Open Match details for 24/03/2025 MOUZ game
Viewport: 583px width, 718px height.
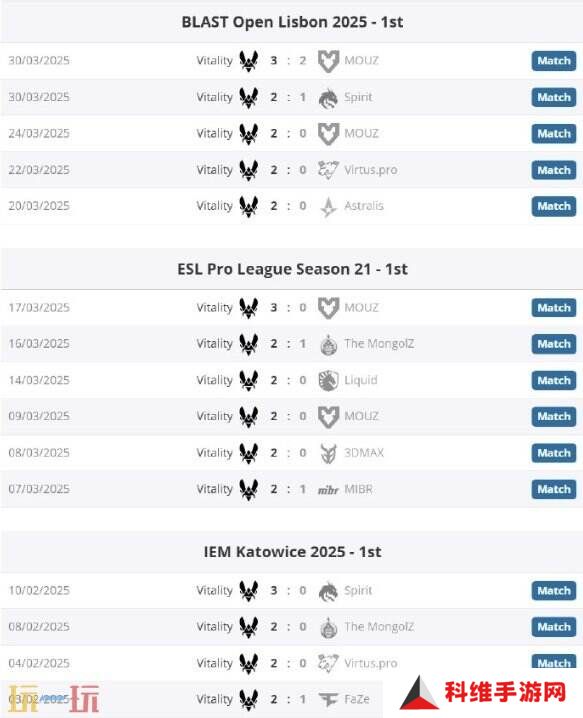[554, 134]
